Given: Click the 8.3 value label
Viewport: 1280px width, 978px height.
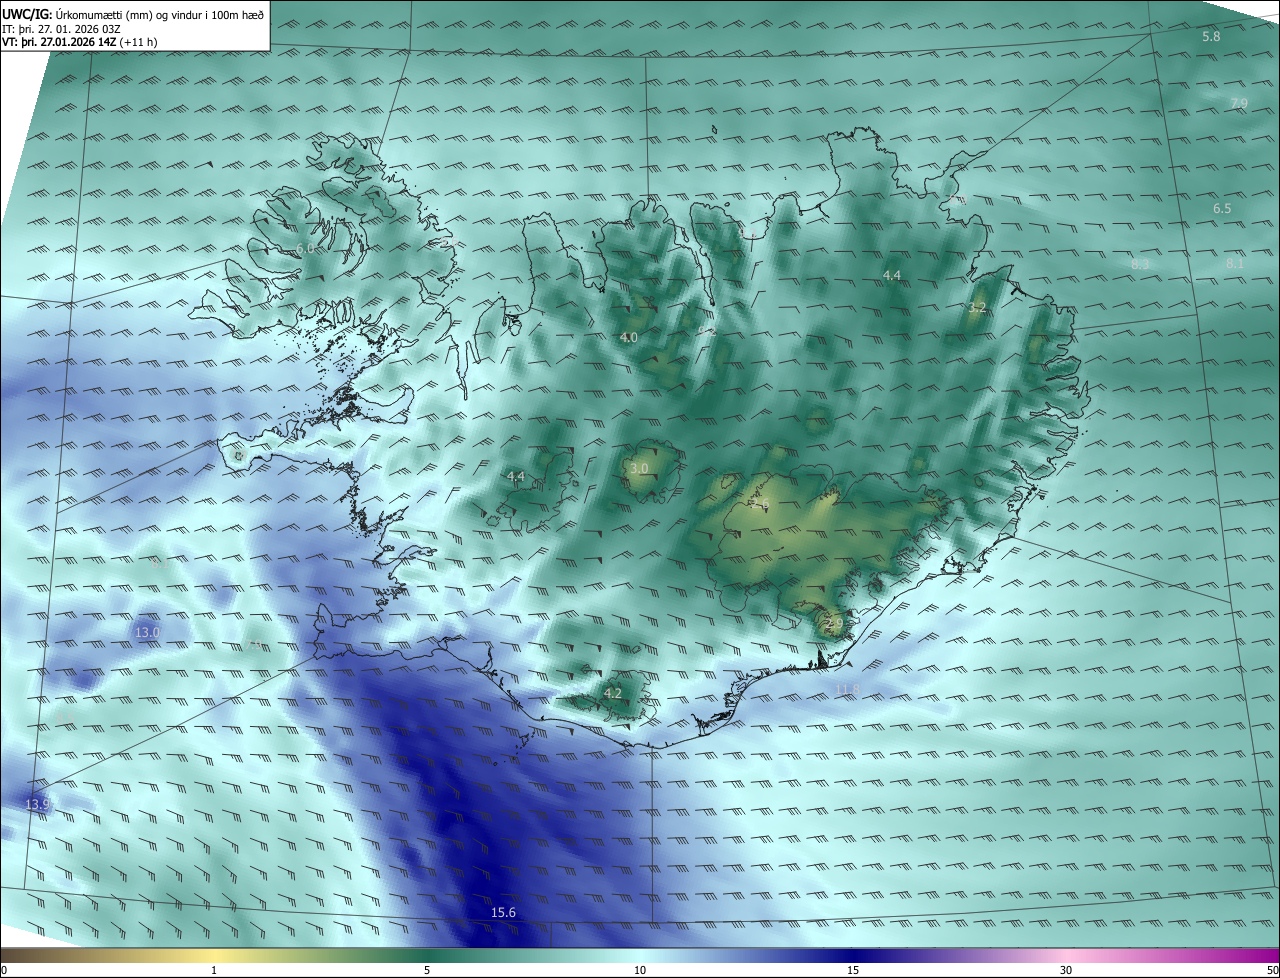Looking at the screenshot, I should (x=1140, y=264).
